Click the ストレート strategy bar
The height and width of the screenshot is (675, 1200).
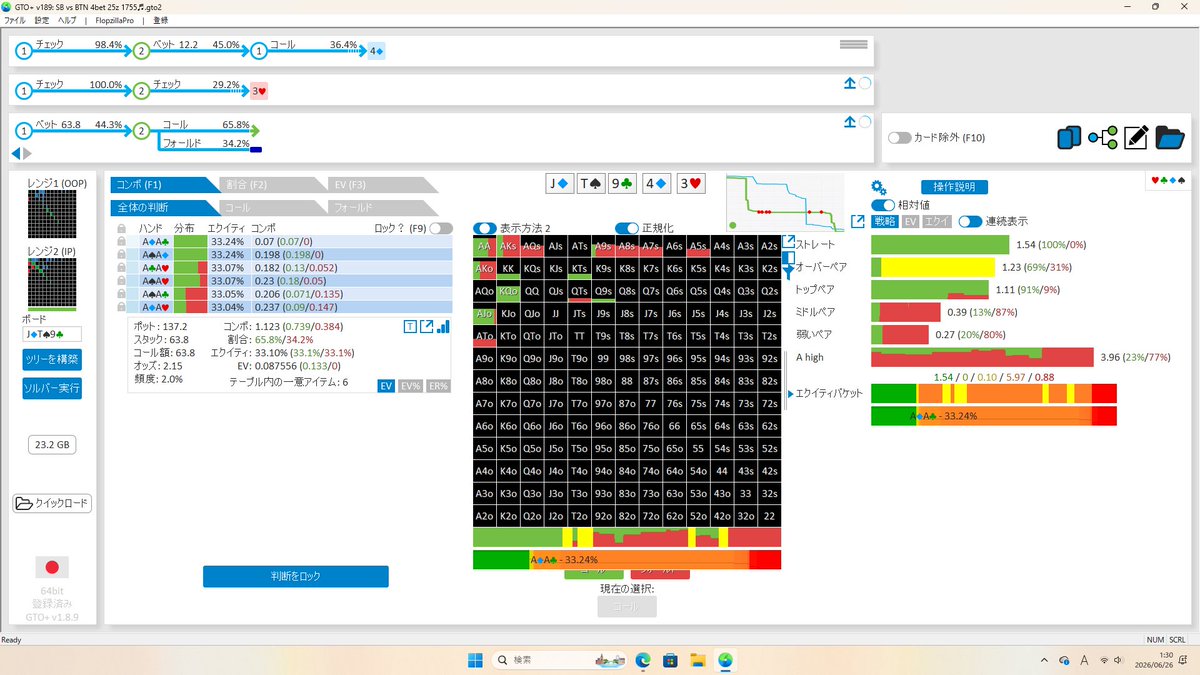pos(940,245)
